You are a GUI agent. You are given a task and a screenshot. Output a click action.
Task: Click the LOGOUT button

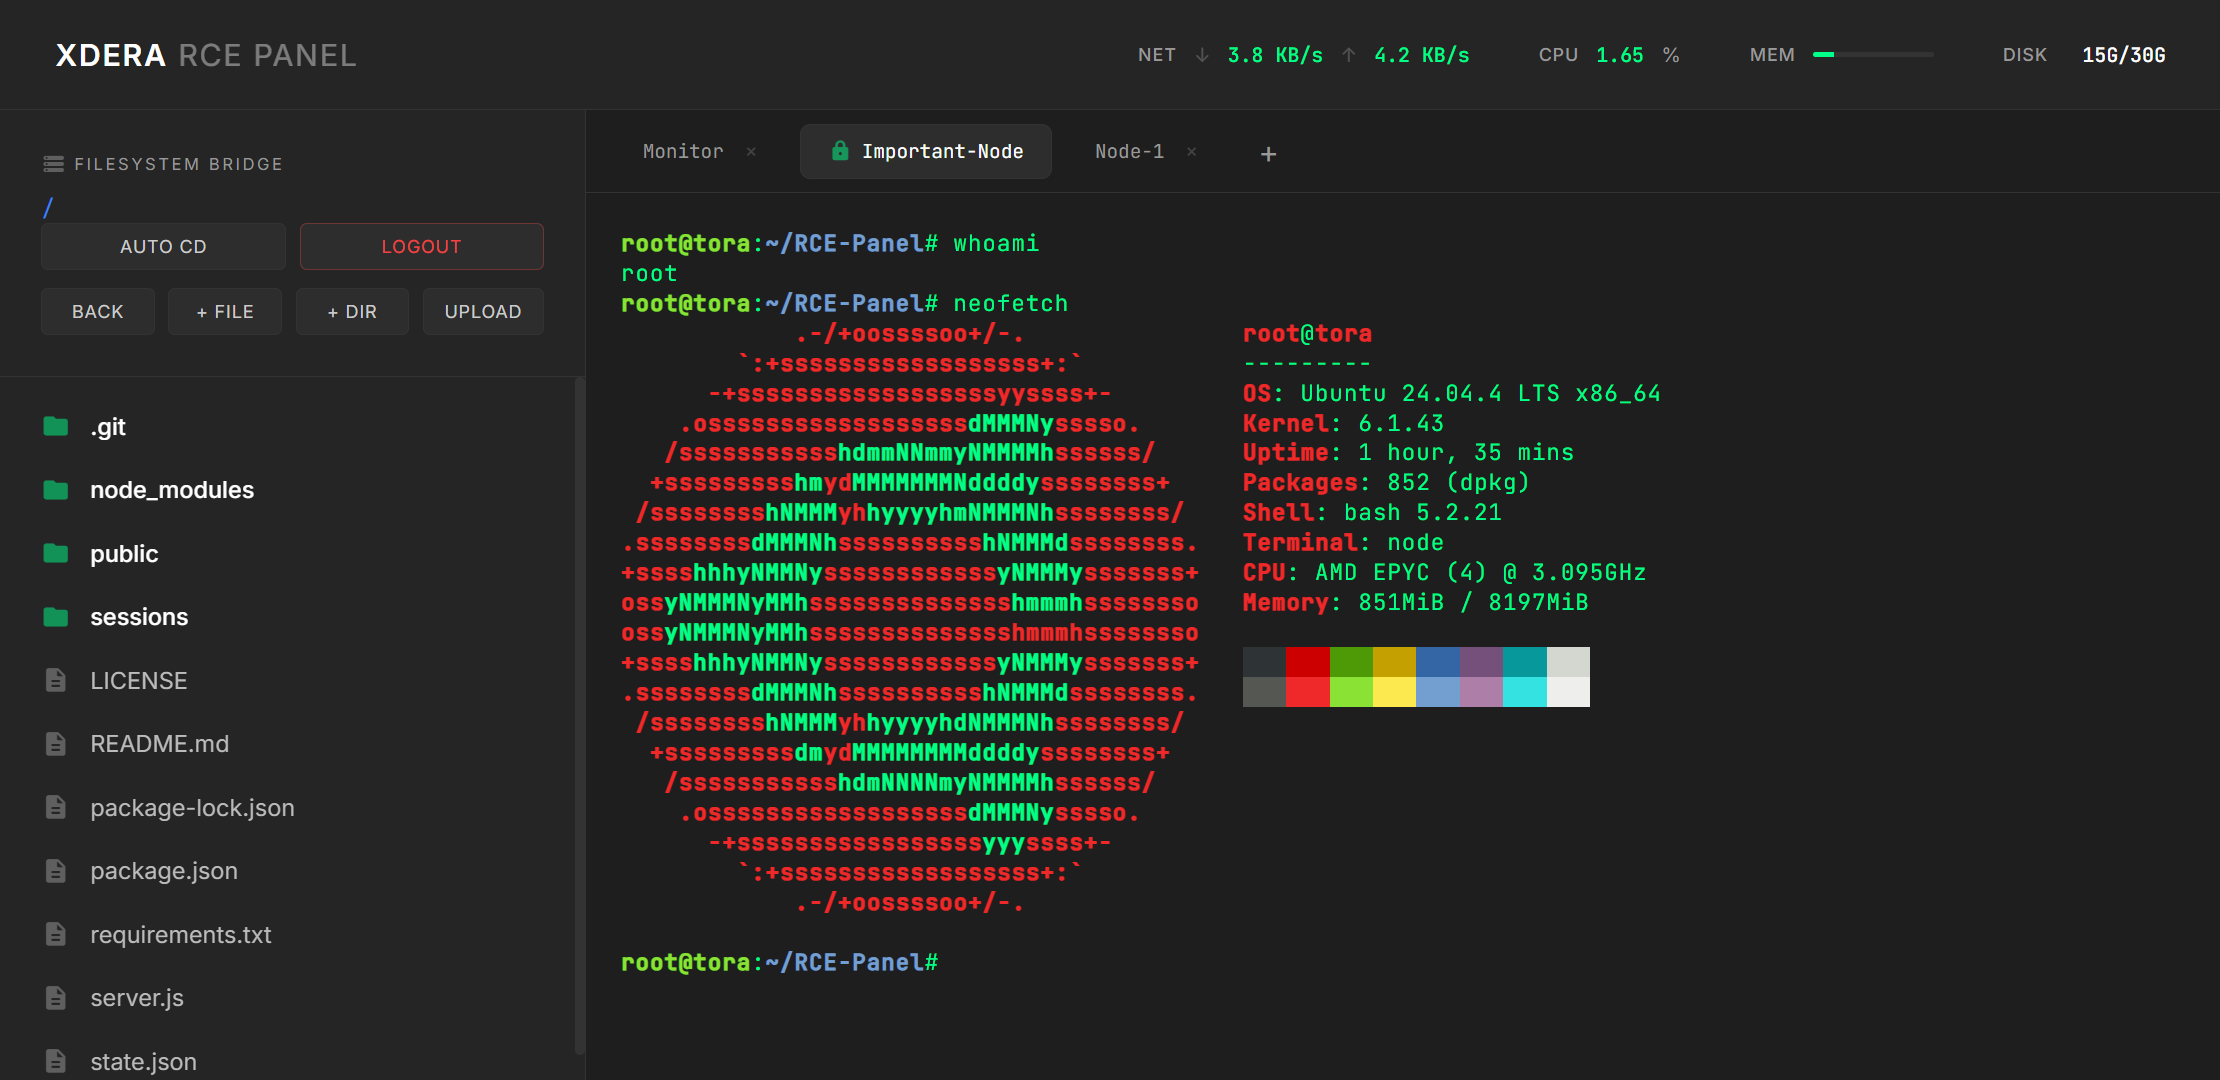click(422, 246)
